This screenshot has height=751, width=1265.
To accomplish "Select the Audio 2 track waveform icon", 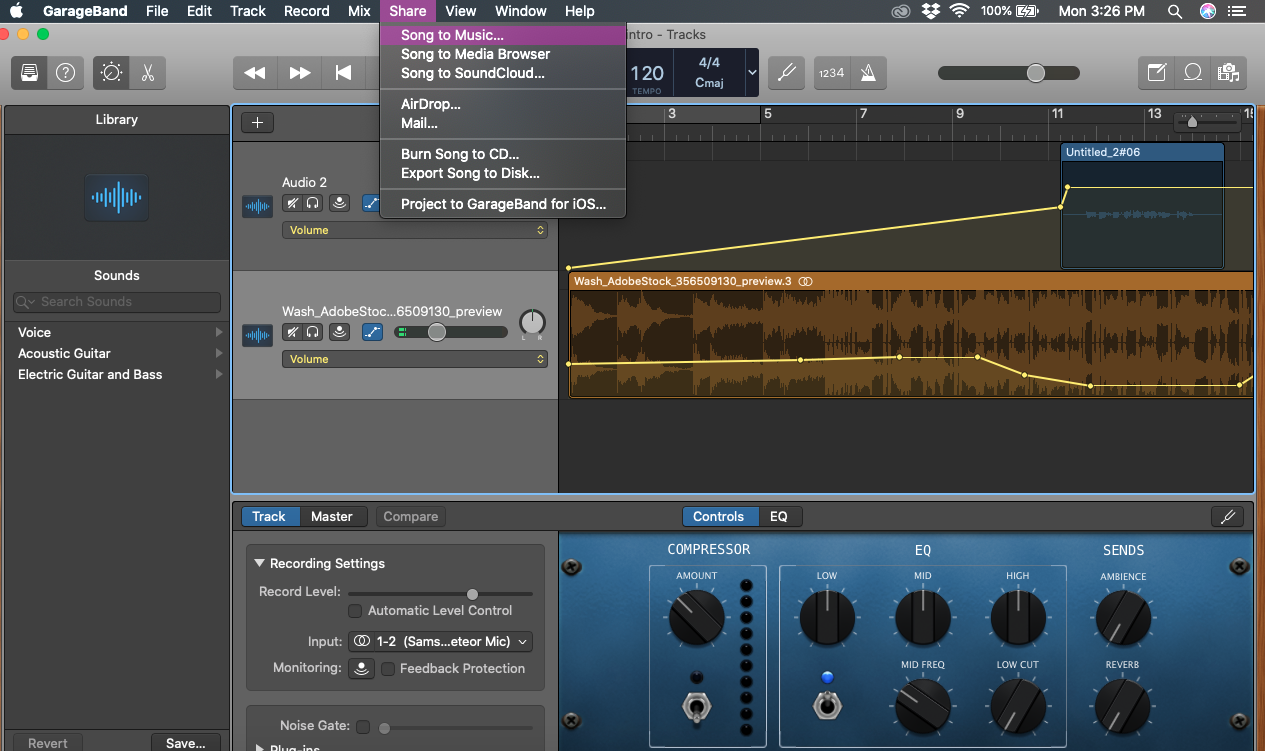I will pos(257,207).
